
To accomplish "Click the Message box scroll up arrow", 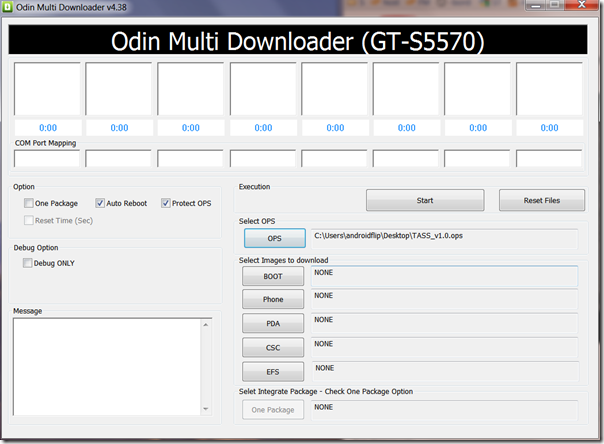I will (206, 325).
